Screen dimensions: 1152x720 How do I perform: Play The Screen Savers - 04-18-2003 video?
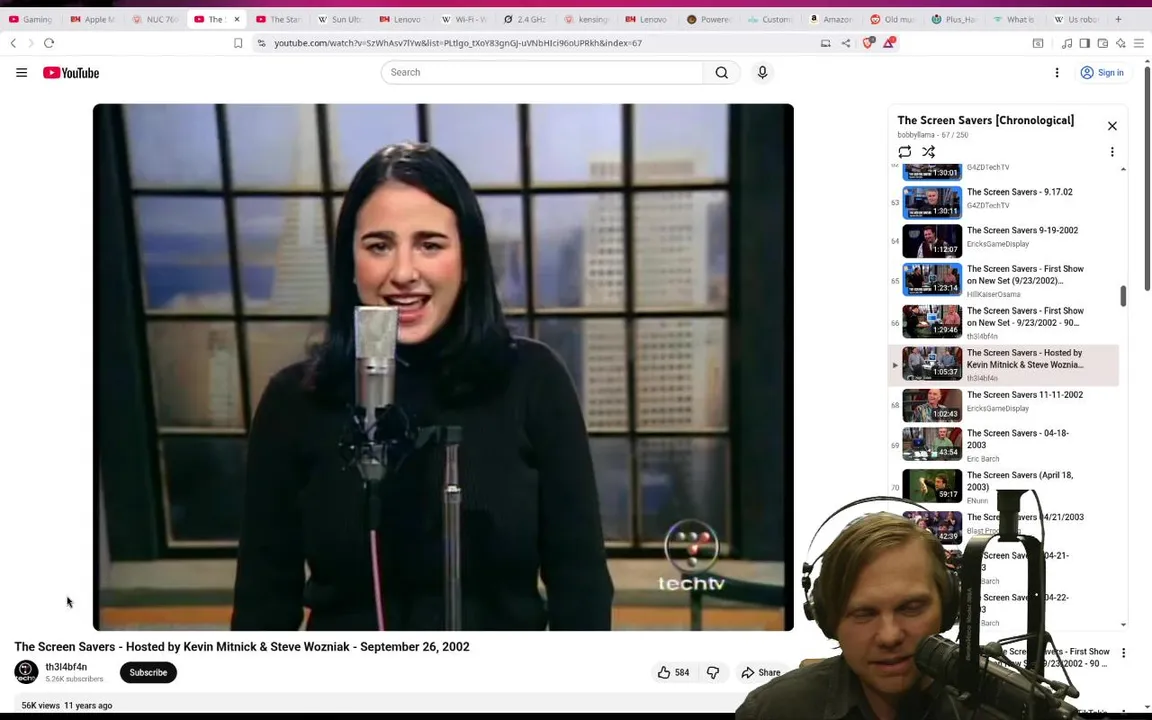point(1005,444)
